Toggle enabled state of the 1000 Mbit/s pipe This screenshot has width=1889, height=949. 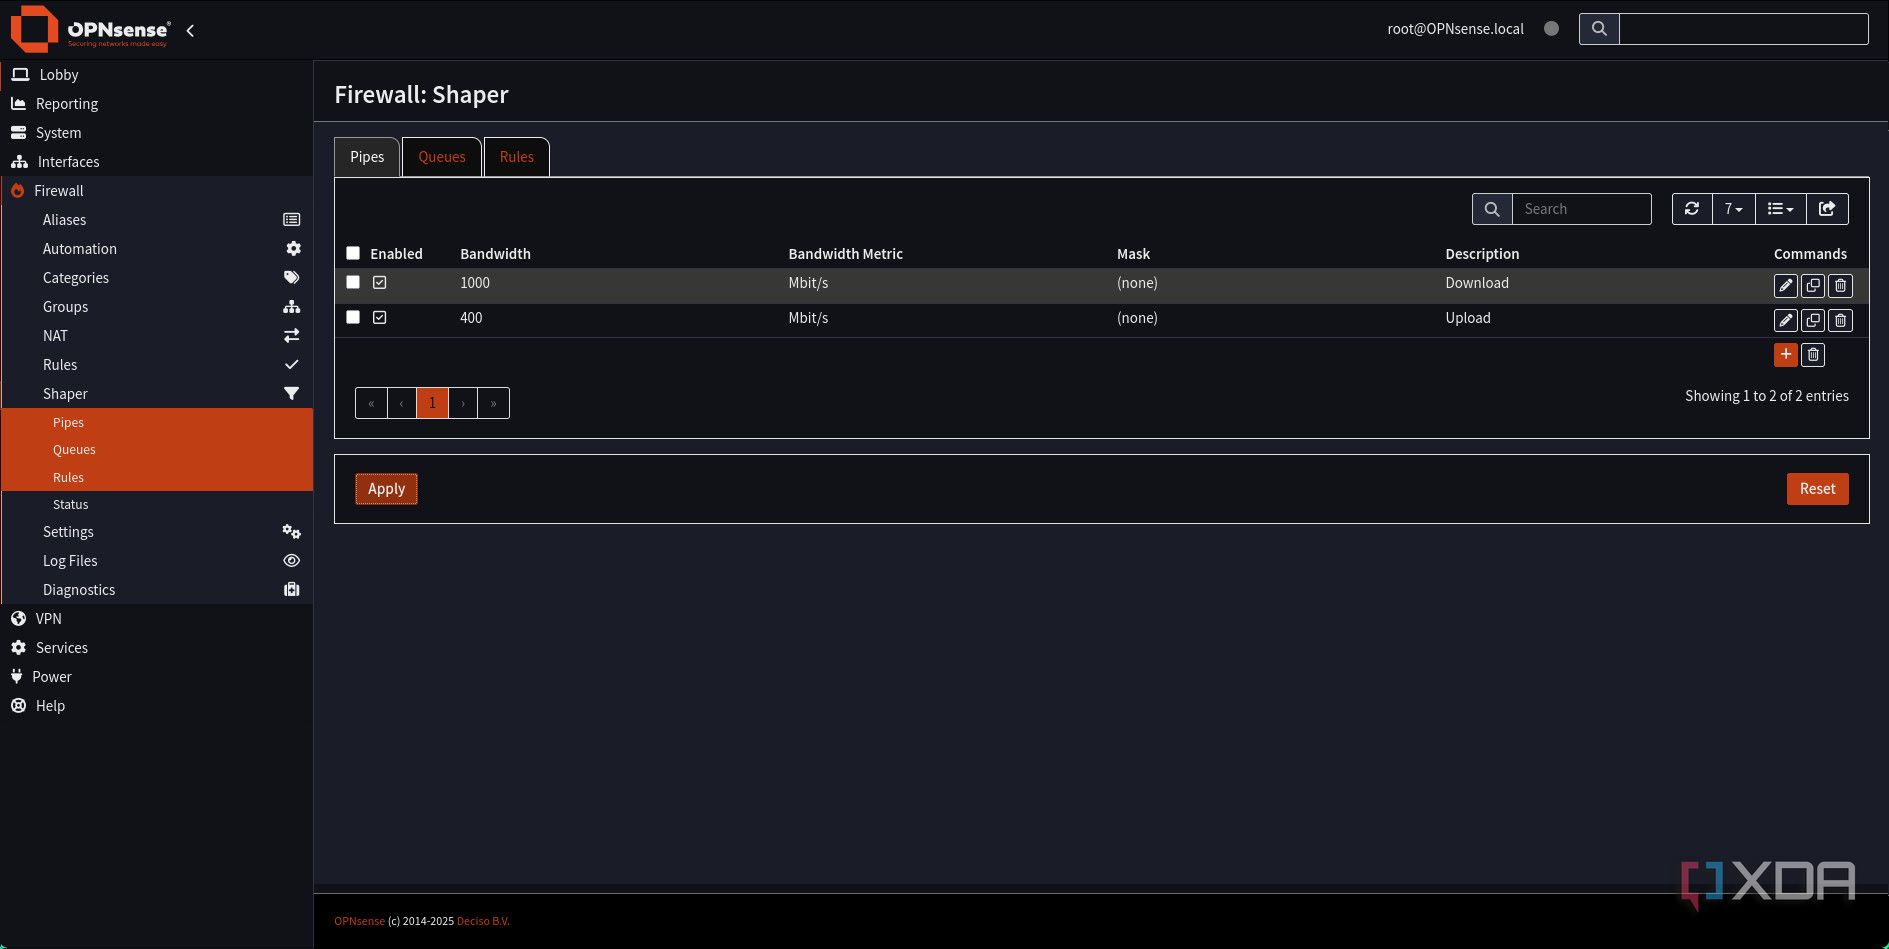tap(380, 282)
